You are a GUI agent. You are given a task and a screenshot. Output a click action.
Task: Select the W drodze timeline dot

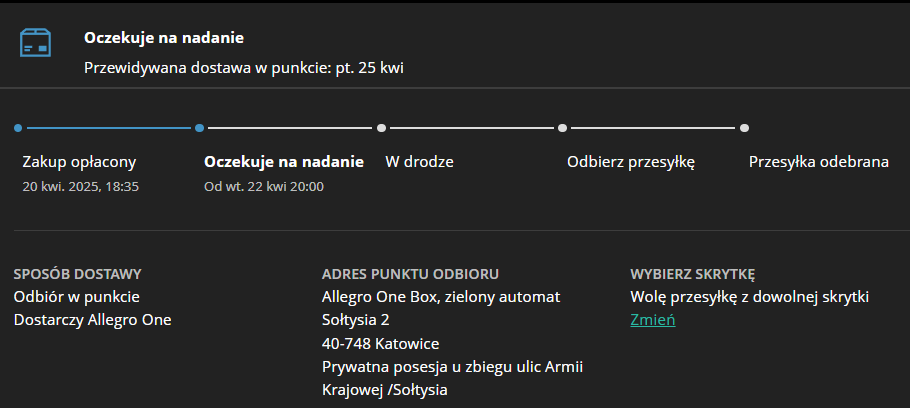tap(381, 128)
